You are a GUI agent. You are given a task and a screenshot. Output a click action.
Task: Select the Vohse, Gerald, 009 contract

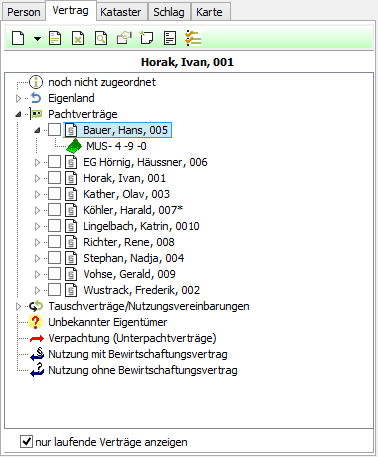coord(129,274)
